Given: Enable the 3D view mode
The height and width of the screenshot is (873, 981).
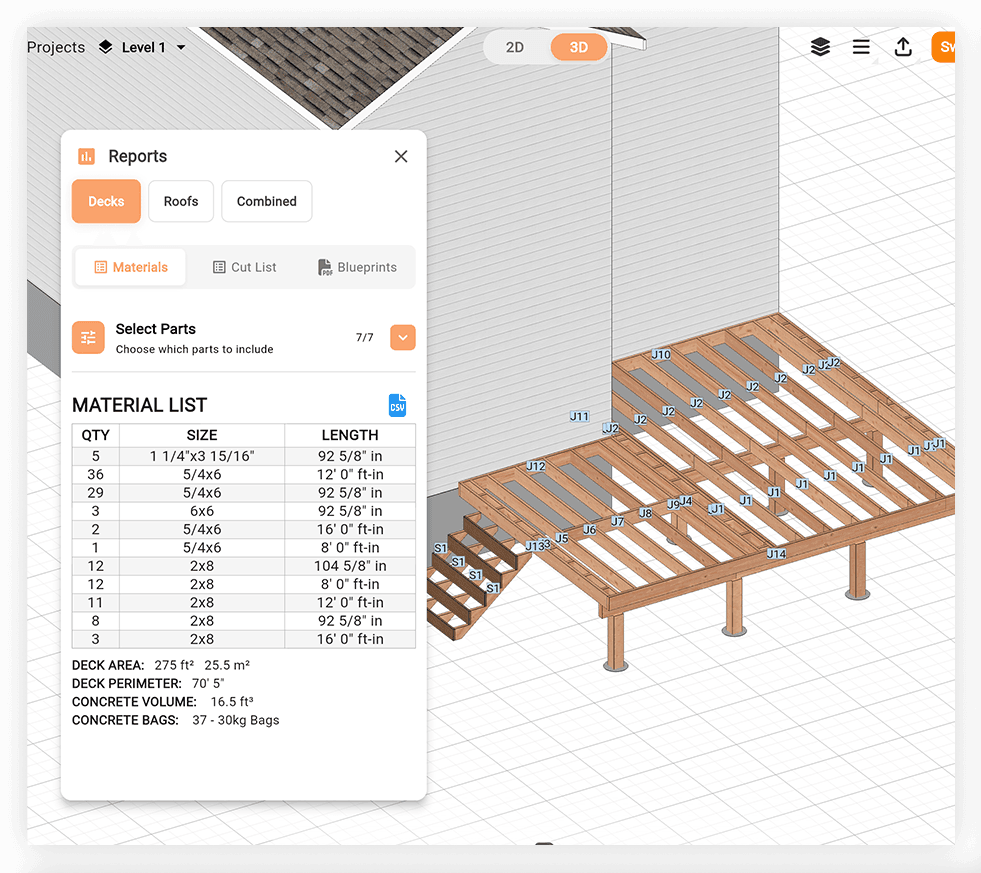Looking at the screenshot, I should (x=578, y=47).
